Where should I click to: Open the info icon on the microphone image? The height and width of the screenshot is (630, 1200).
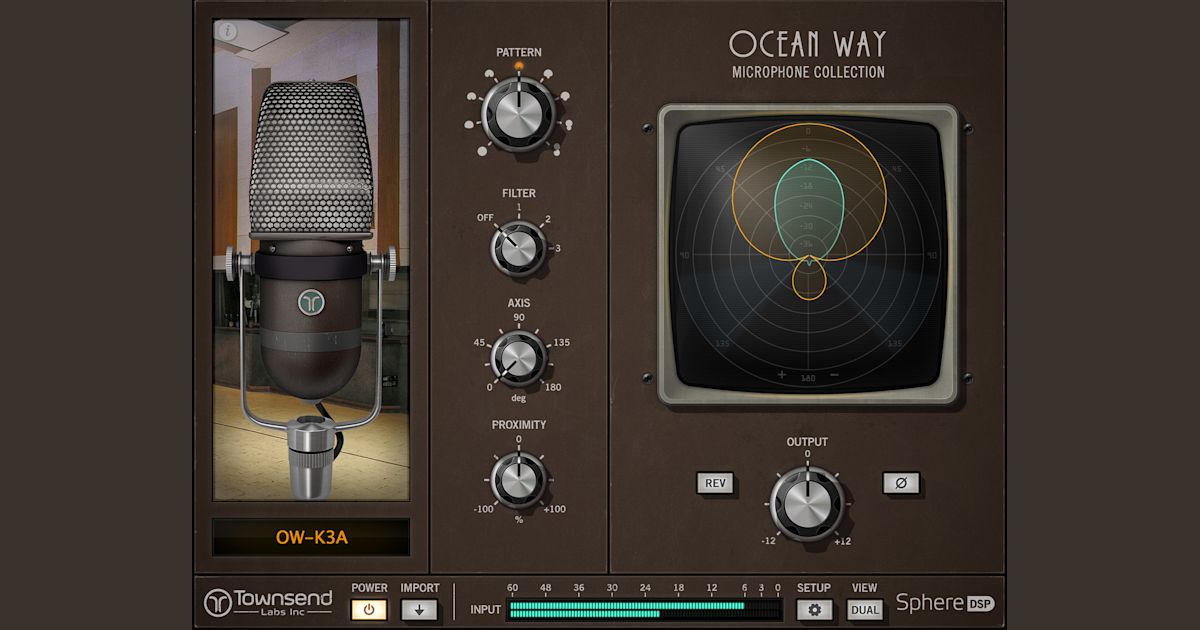tap(229, 31)
